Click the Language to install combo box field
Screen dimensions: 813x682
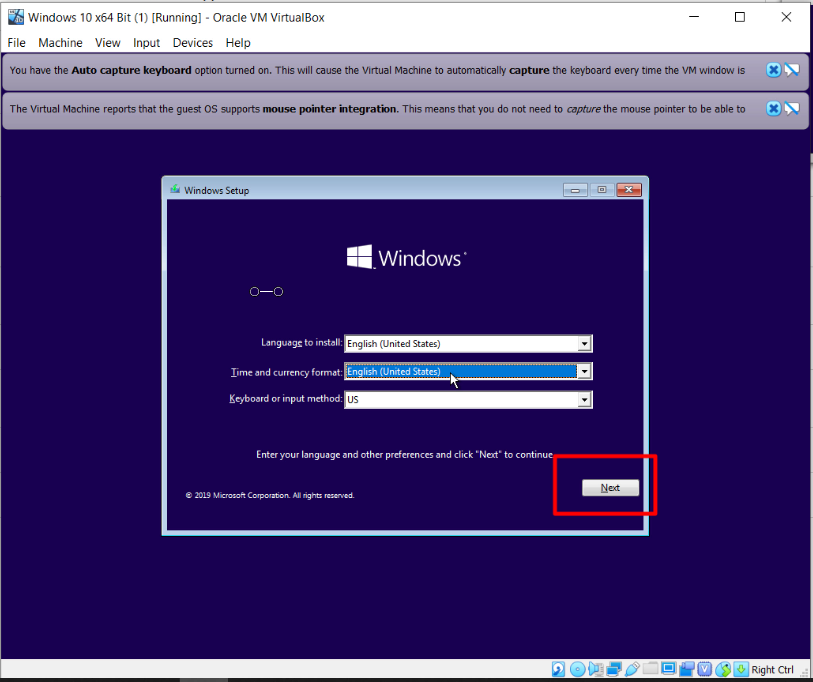468,343
